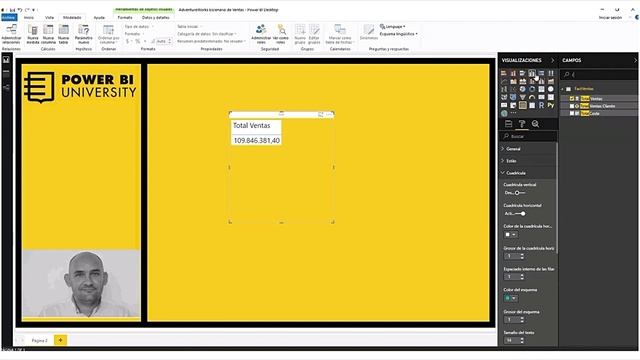Collapse the Visualizaciones pane
Screen dimensions: 640x360
pos(552,60)
